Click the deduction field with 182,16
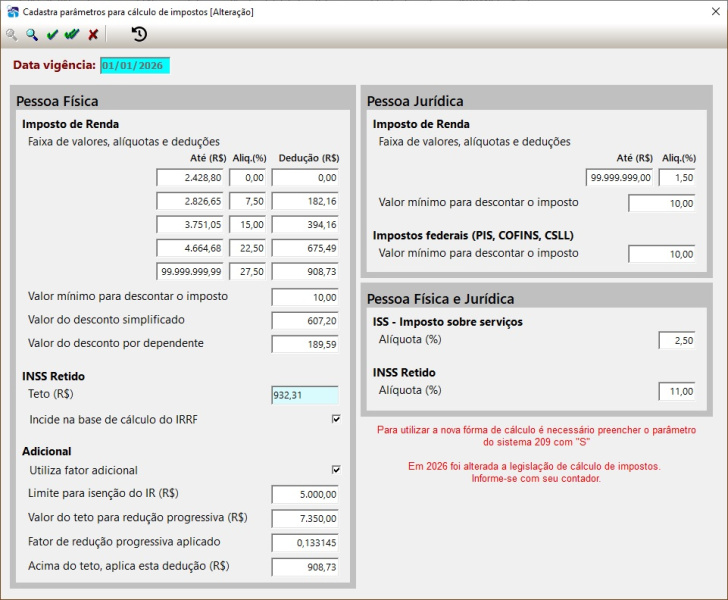The image size is (728, 600). tap(305, 201)
